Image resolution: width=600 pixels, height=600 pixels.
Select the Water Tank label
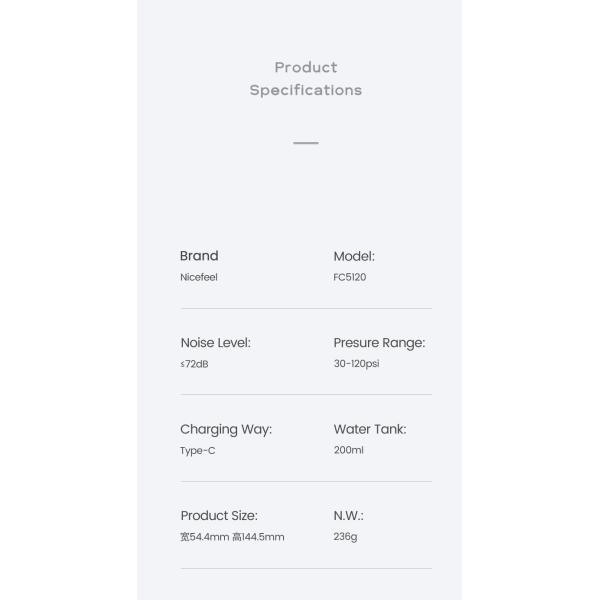point(370,429)
